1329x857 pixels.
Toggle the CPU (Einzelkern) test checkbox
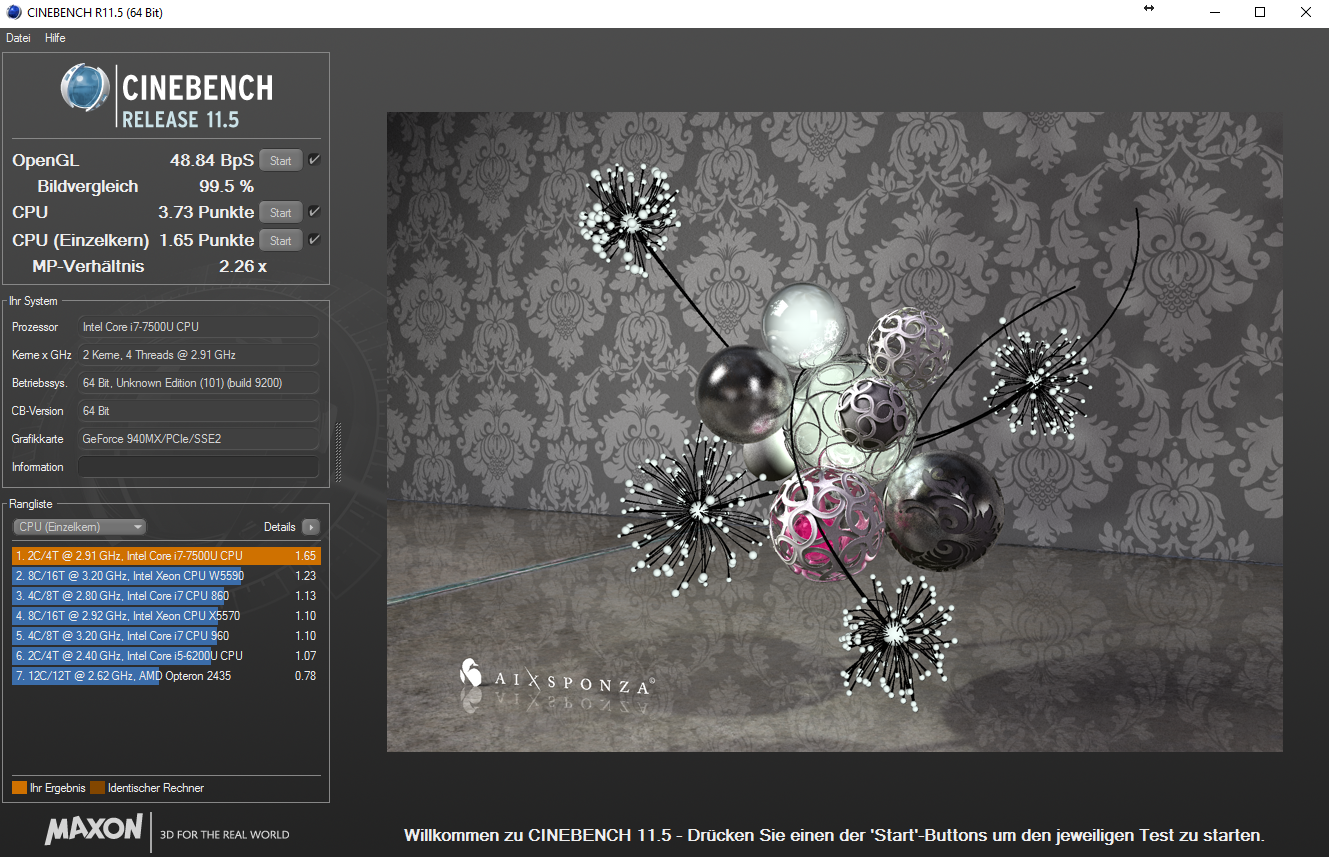[x=314, y=240]
